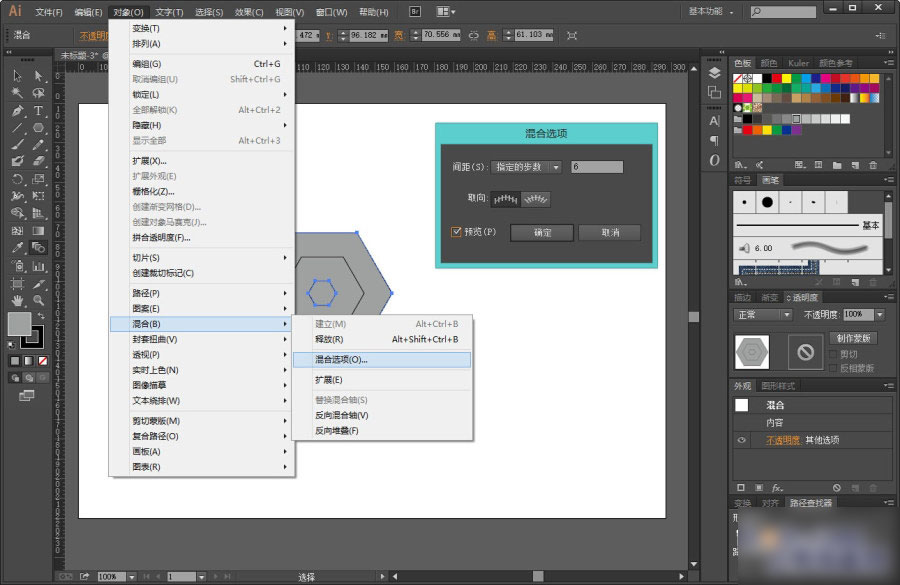Select the Eraser tool
The height and width of the screenshot is (585, 900).
click(38, 161)
